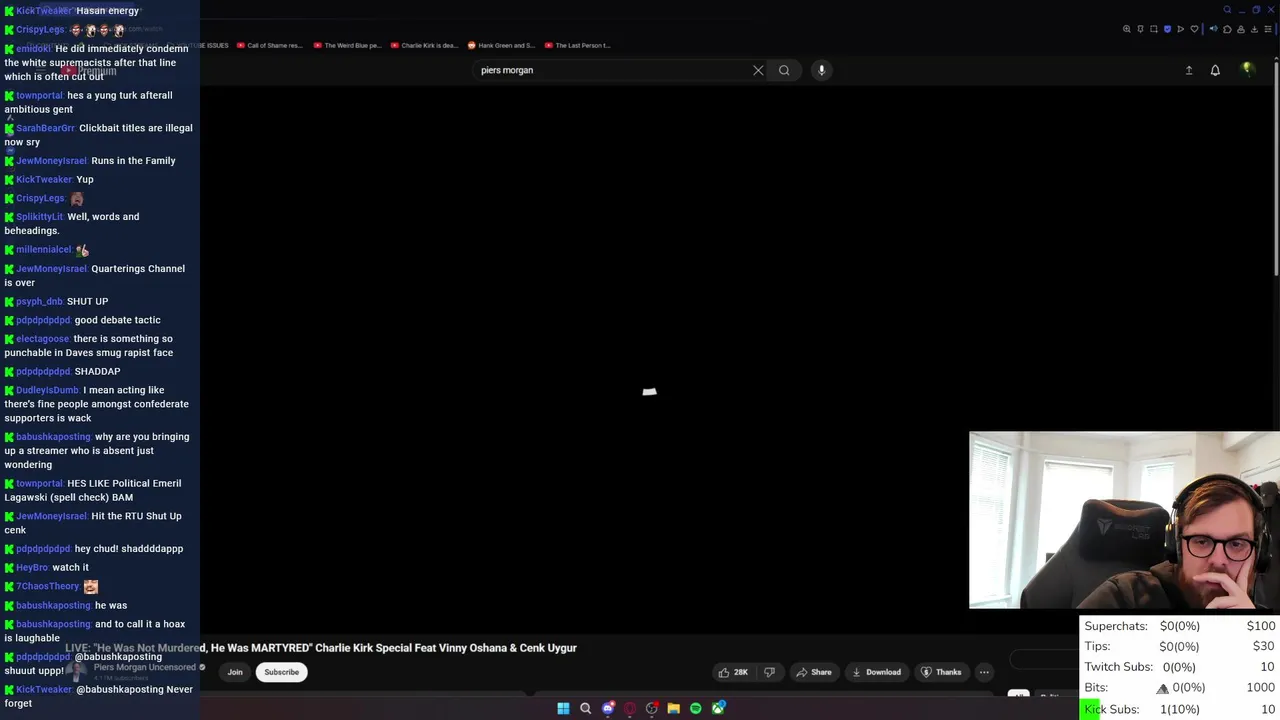1280x720 pixels.
Task: Click the browser pin icon
Action: point(1140,29)
